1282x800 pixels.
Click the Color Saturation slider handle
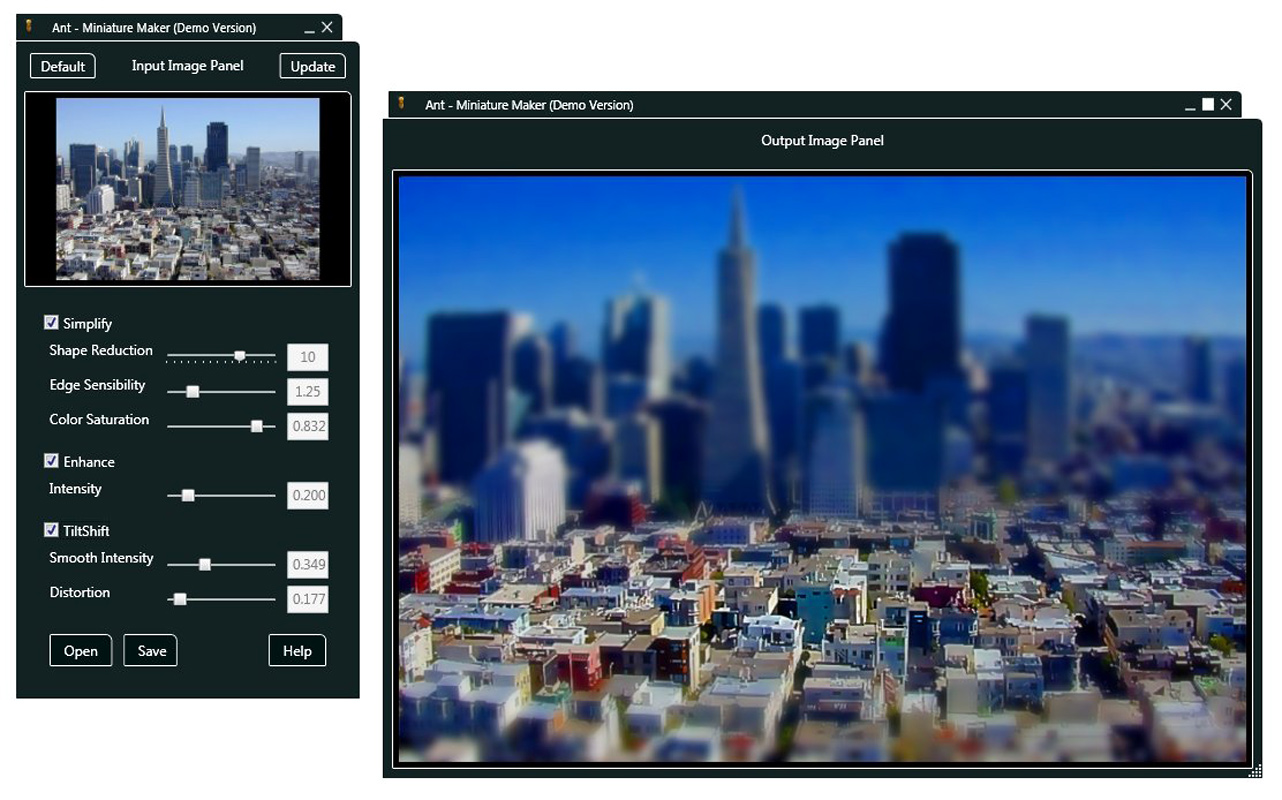click(256, 426)
